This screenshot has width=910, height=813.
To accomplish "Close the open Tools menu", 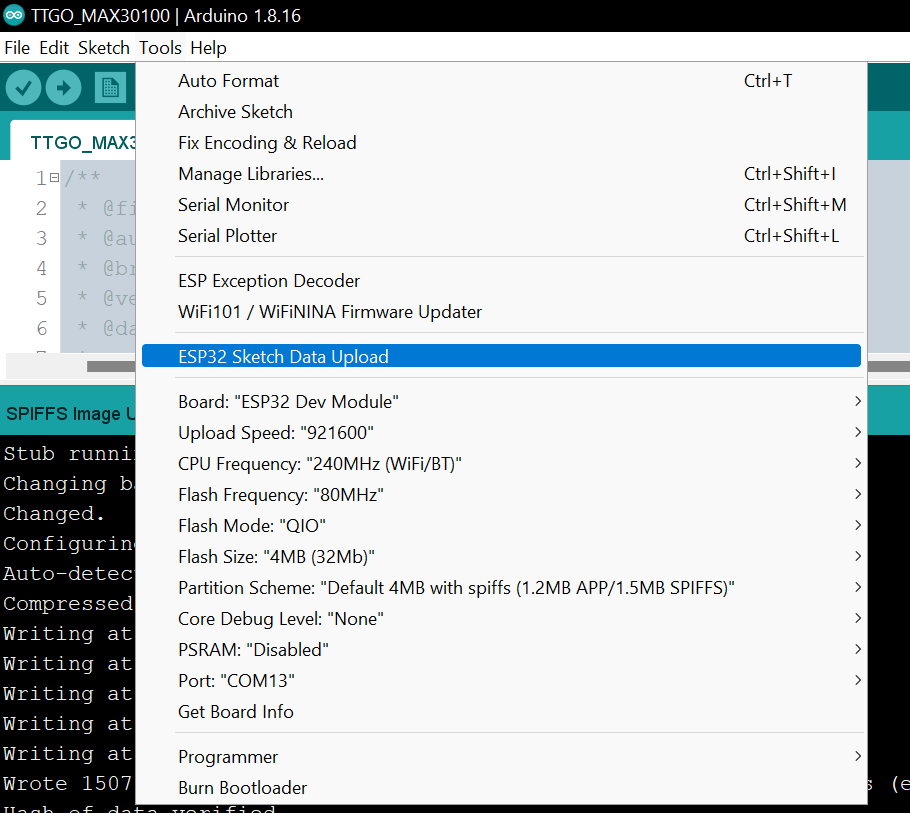I will 160,48.
